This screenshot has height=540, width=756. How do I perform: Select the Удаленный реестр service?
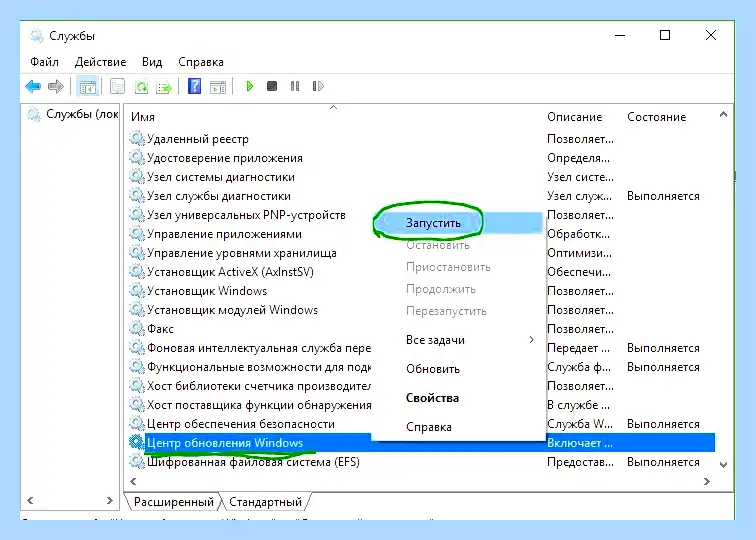198,139
